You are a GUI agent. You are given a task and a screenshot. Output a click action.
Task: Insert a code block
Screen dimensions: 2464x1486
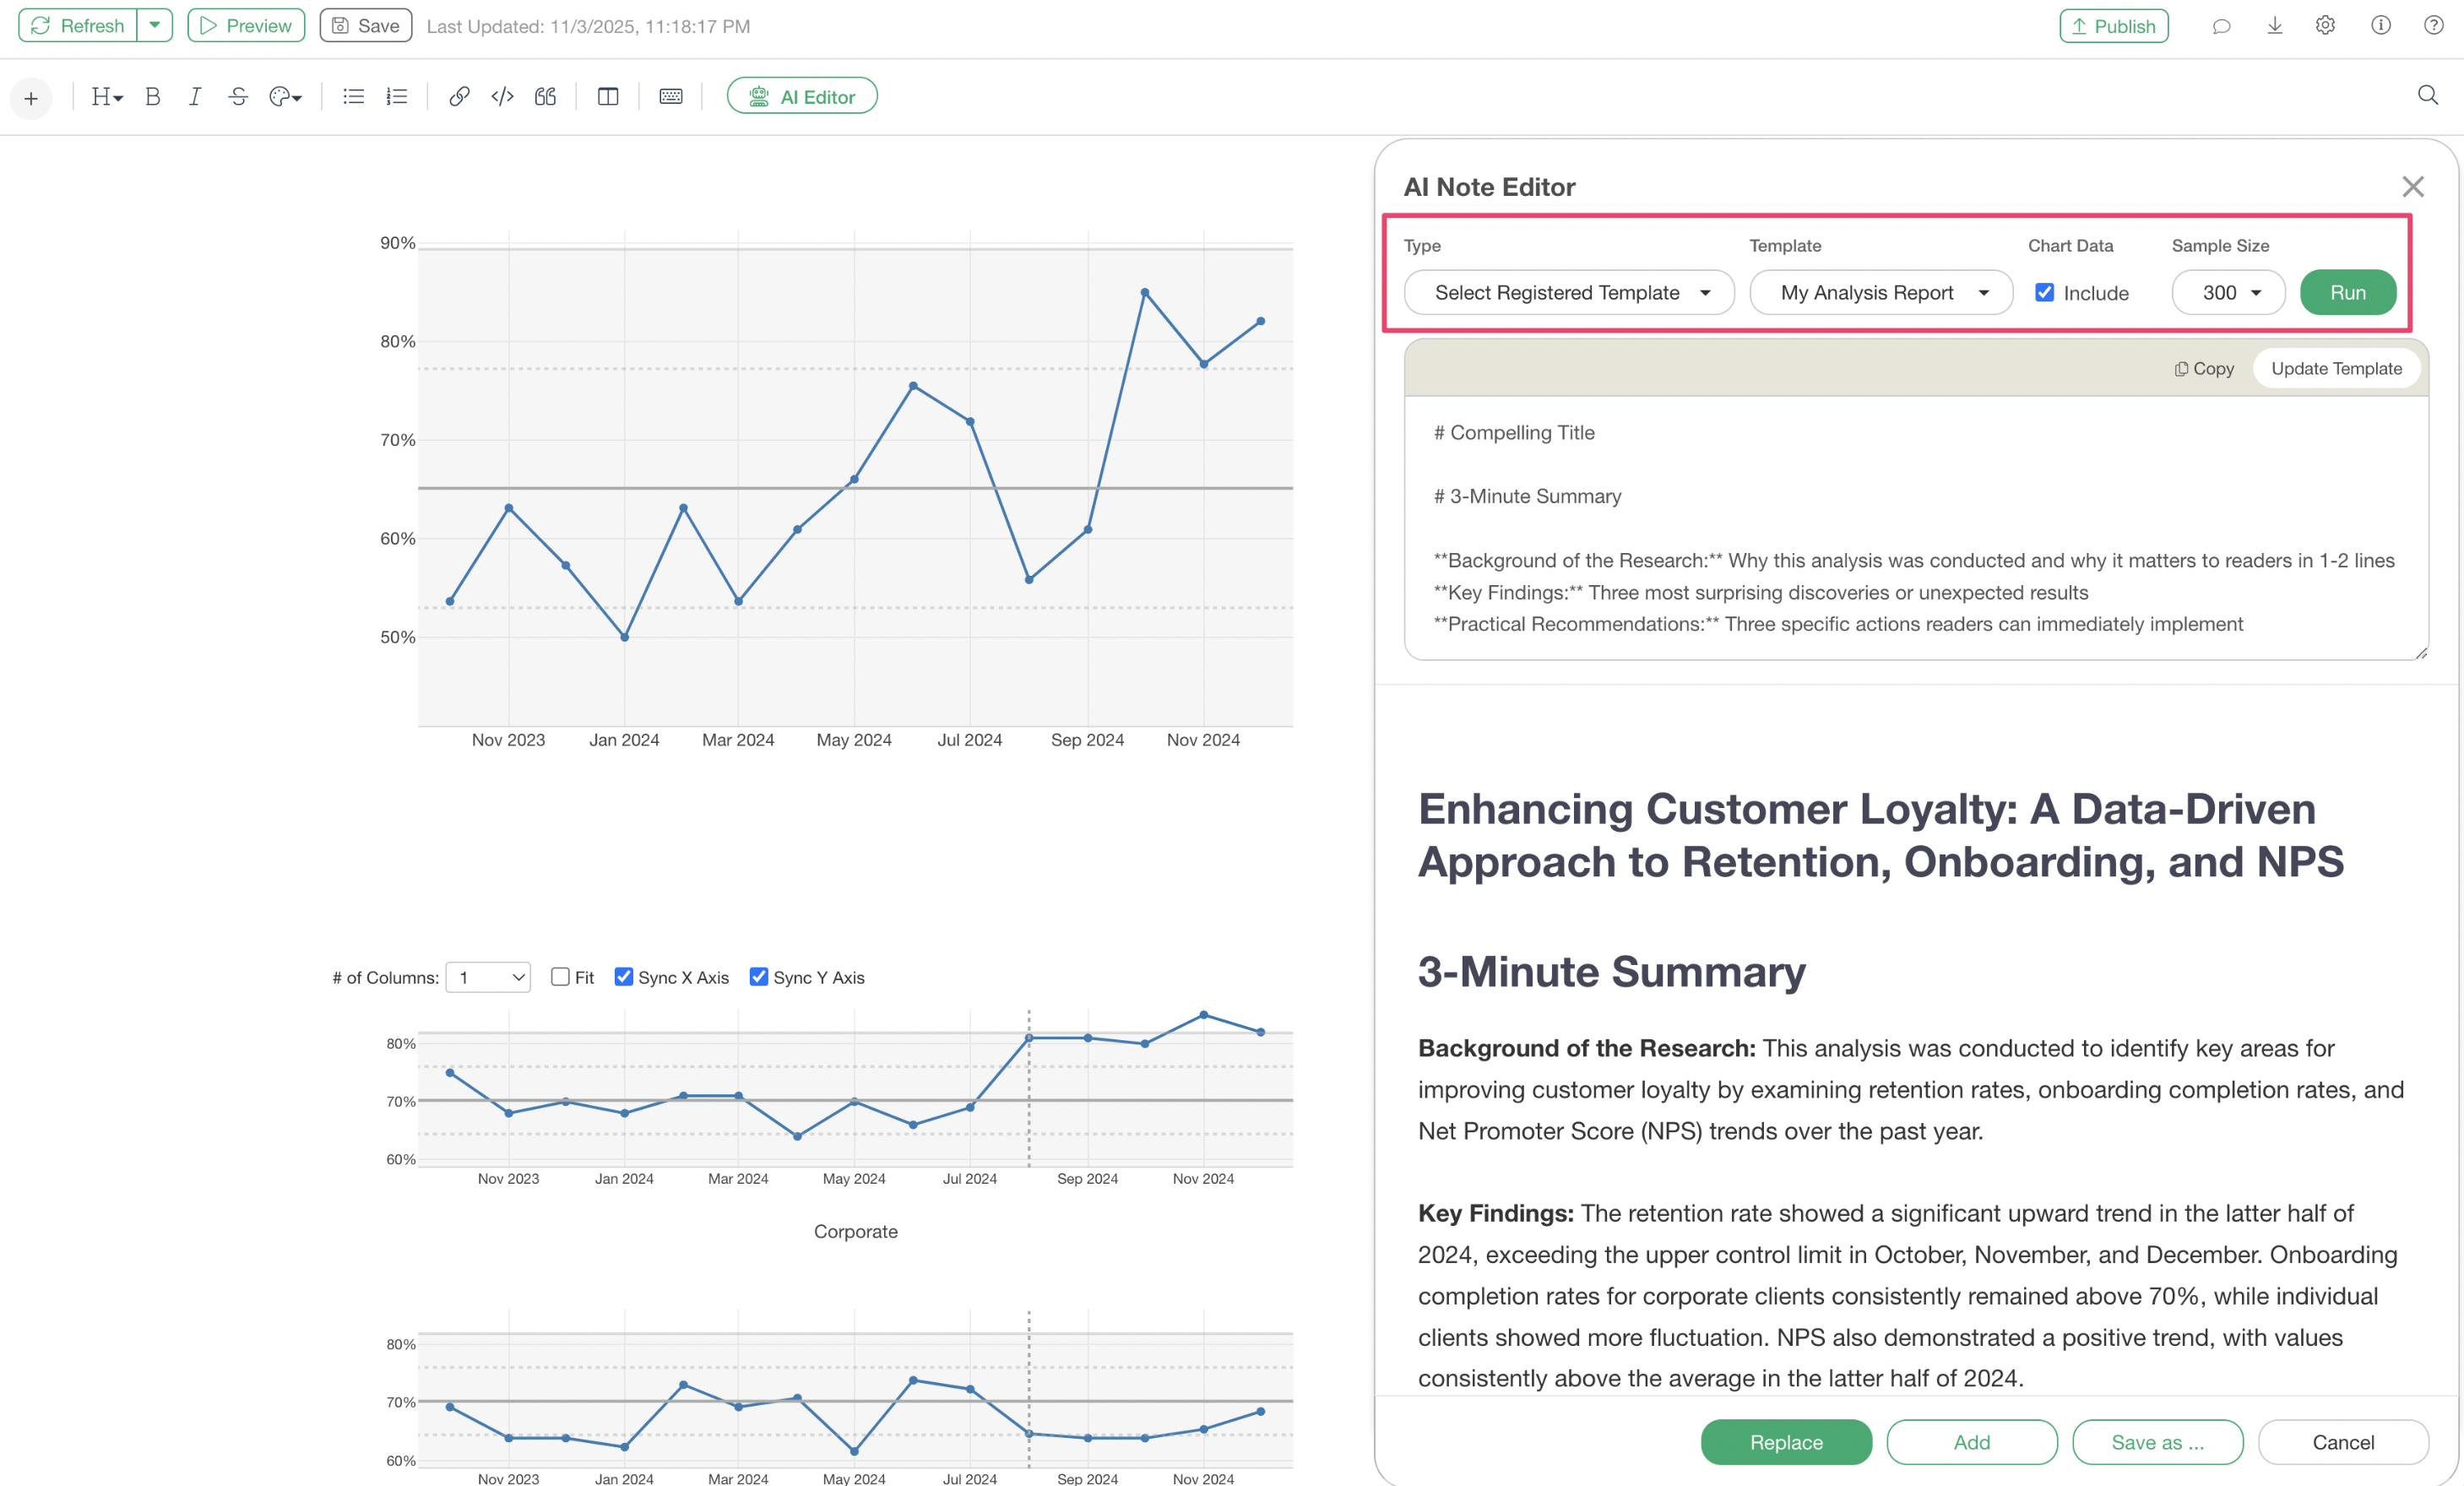click(x=502, y=97)
